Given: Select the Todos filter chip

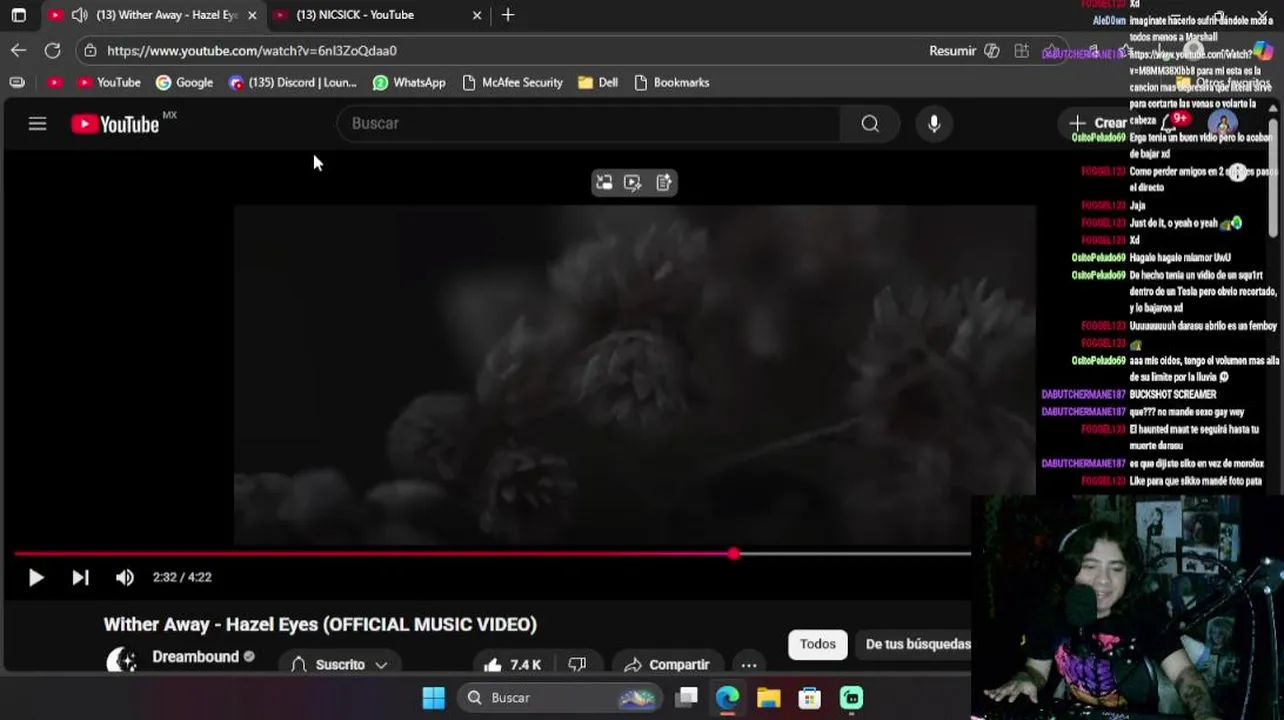Looking at the screenshot, I should tap(817, 644).
